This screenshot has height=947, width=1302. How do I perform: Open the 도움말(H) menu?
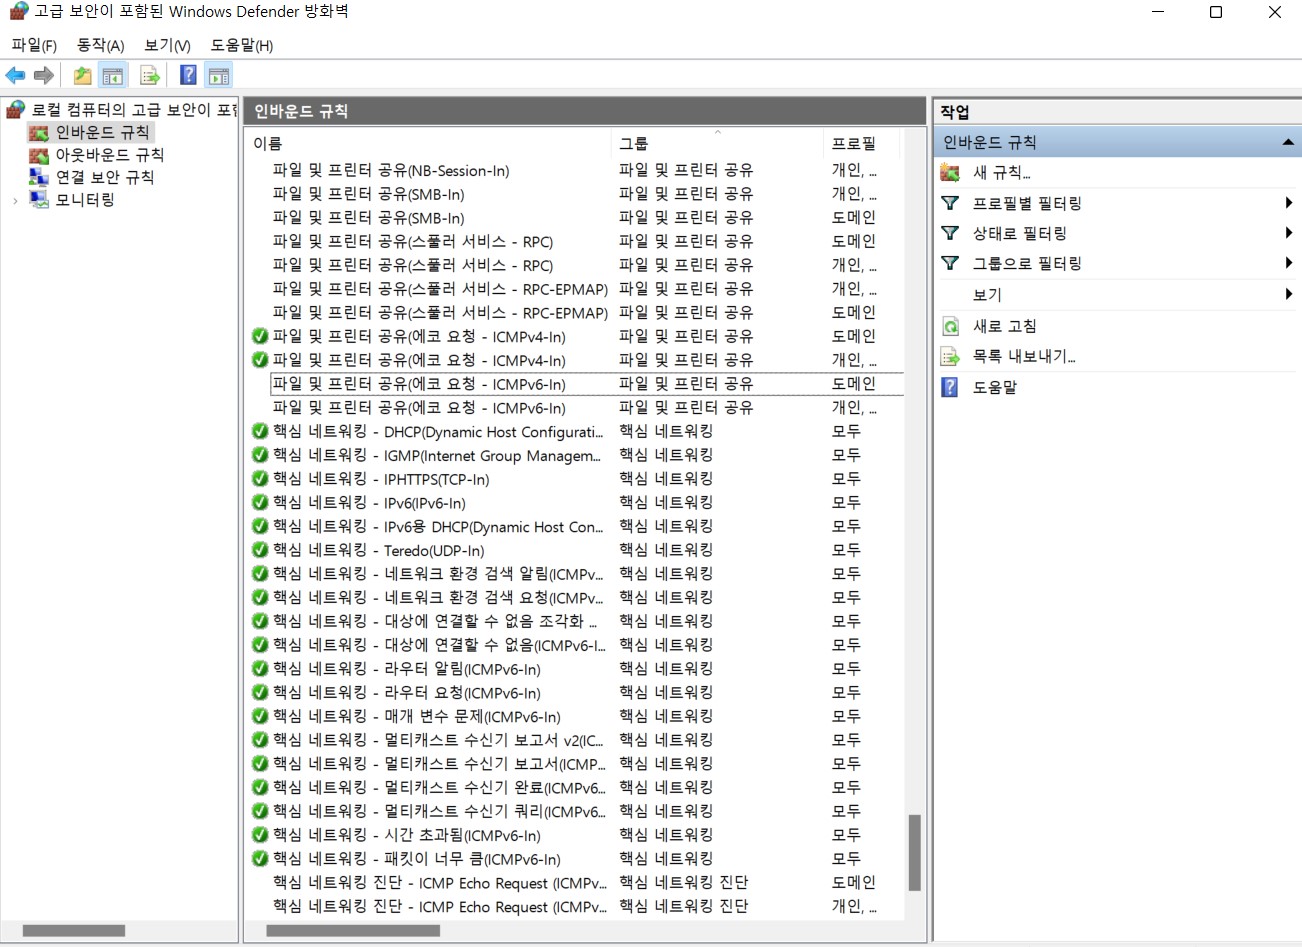(x=242, y=45)
